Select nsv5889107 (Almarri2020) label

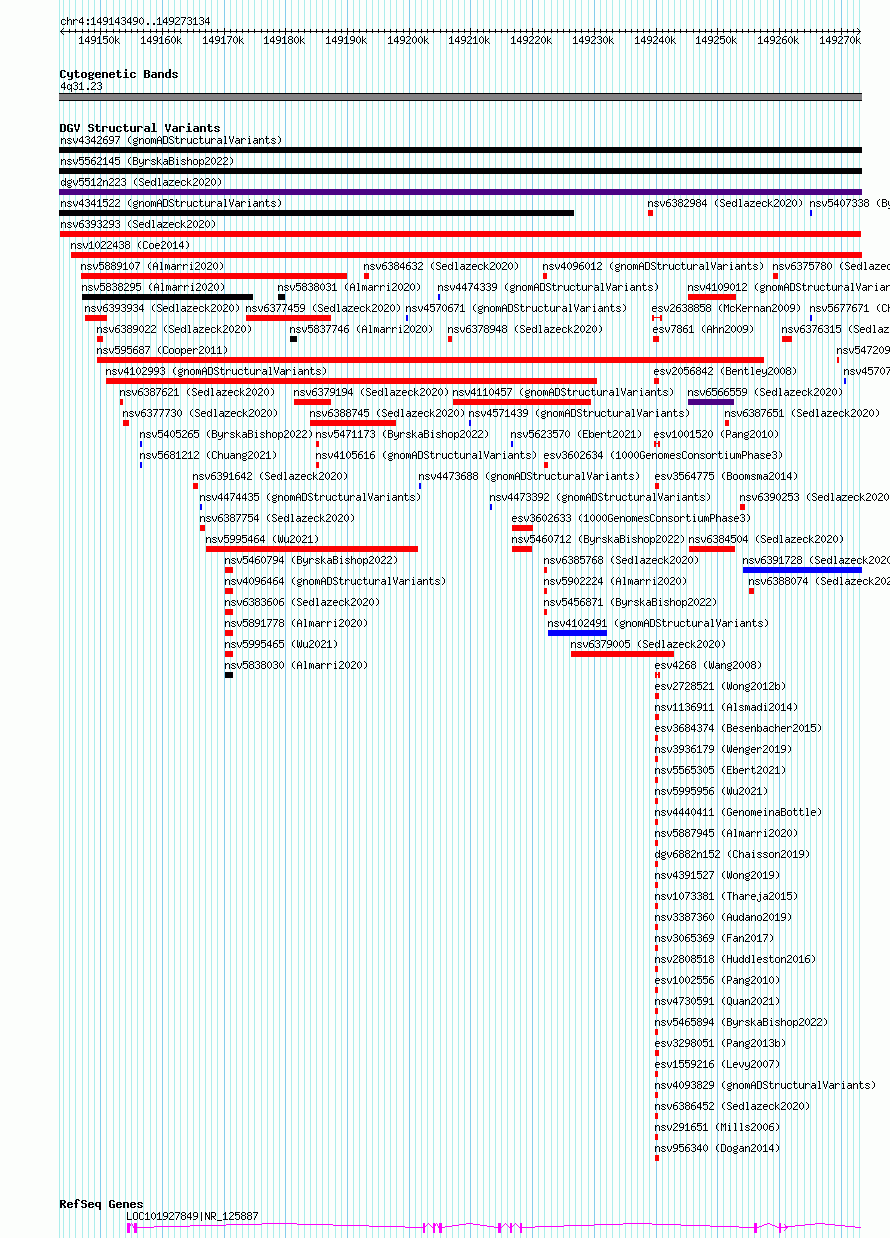[x=153, y=266]
